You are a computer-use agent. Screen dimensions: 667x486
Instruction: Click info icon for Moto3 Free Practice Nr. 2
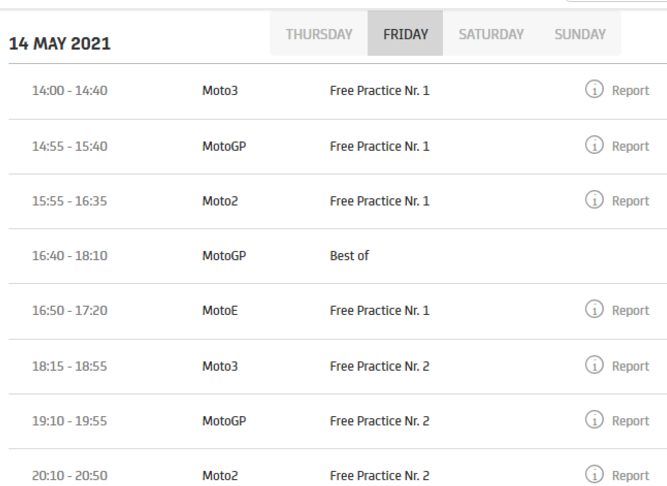tap(593, 366)
